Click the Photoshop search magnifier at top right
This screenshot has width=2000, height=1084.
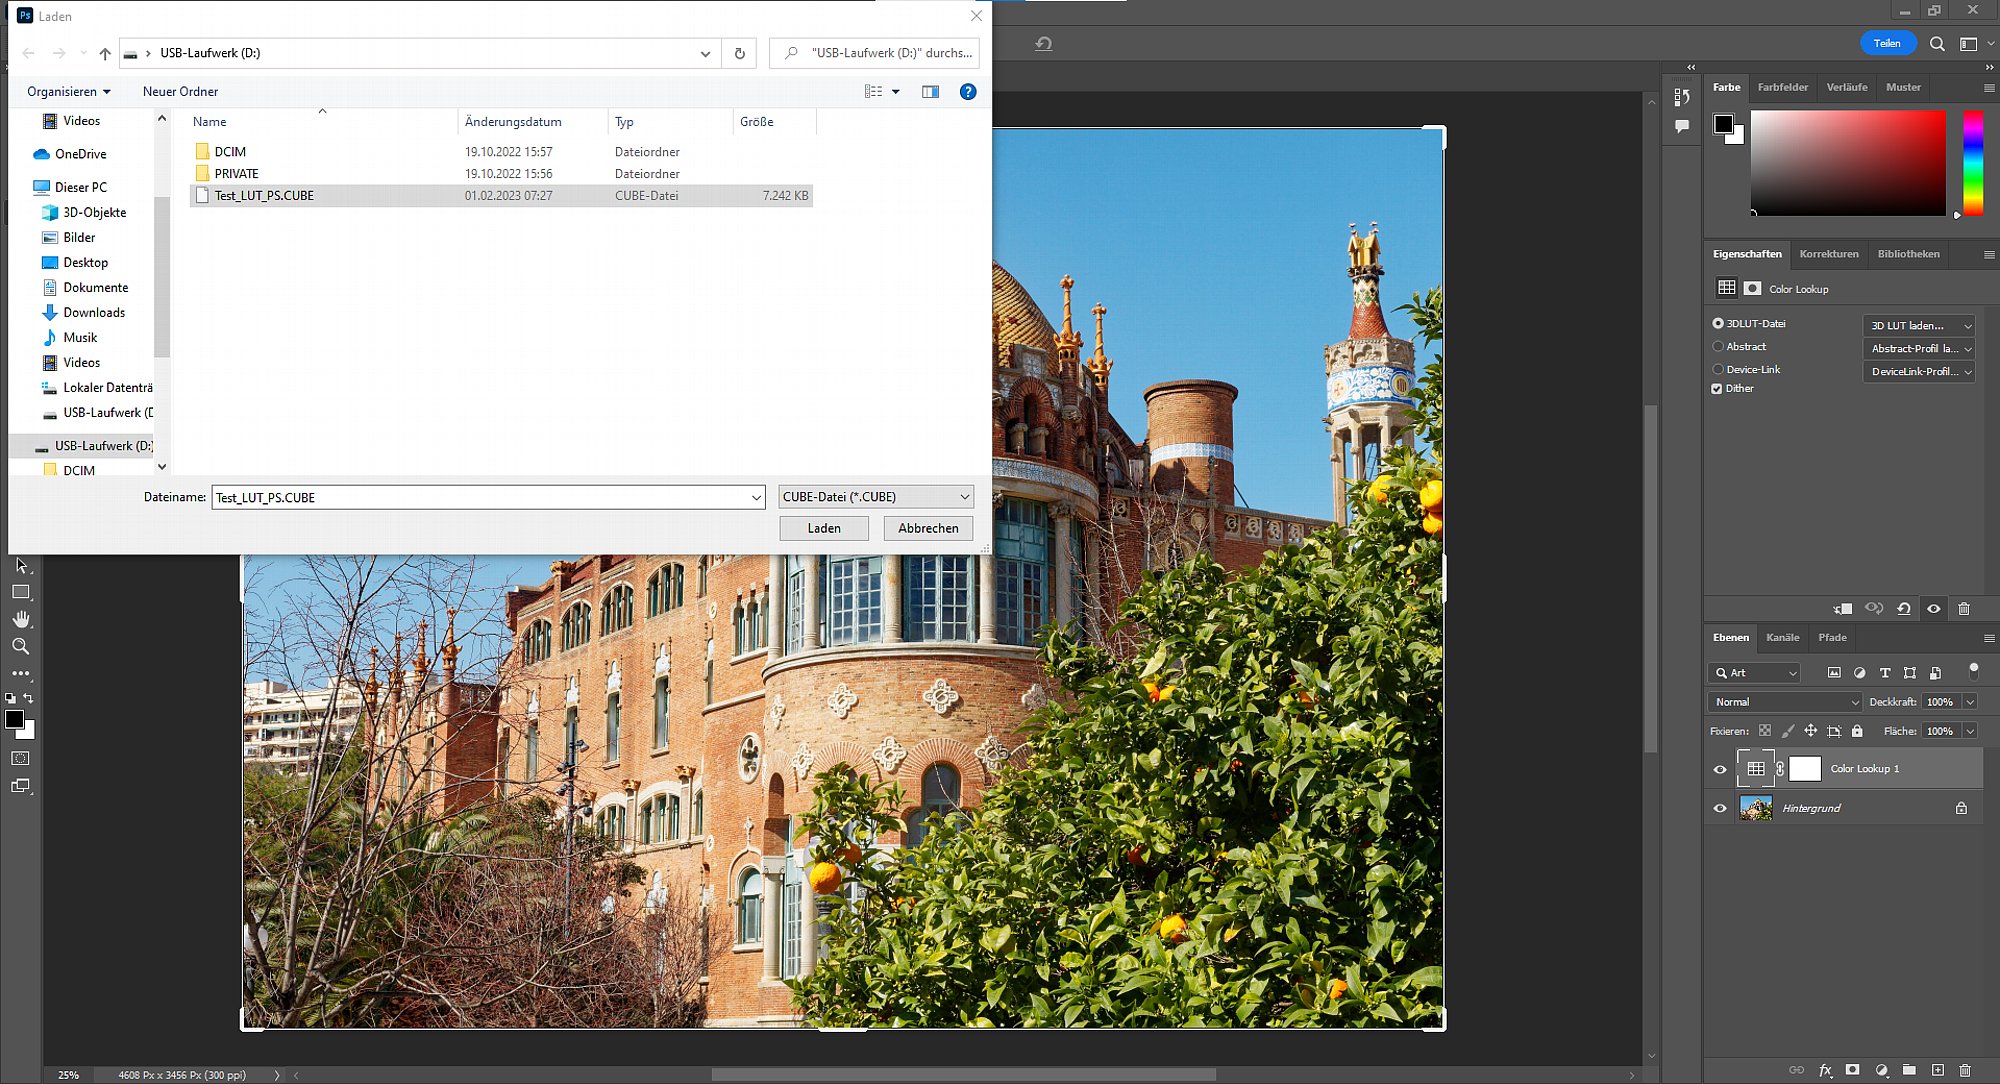point(1937,44)
